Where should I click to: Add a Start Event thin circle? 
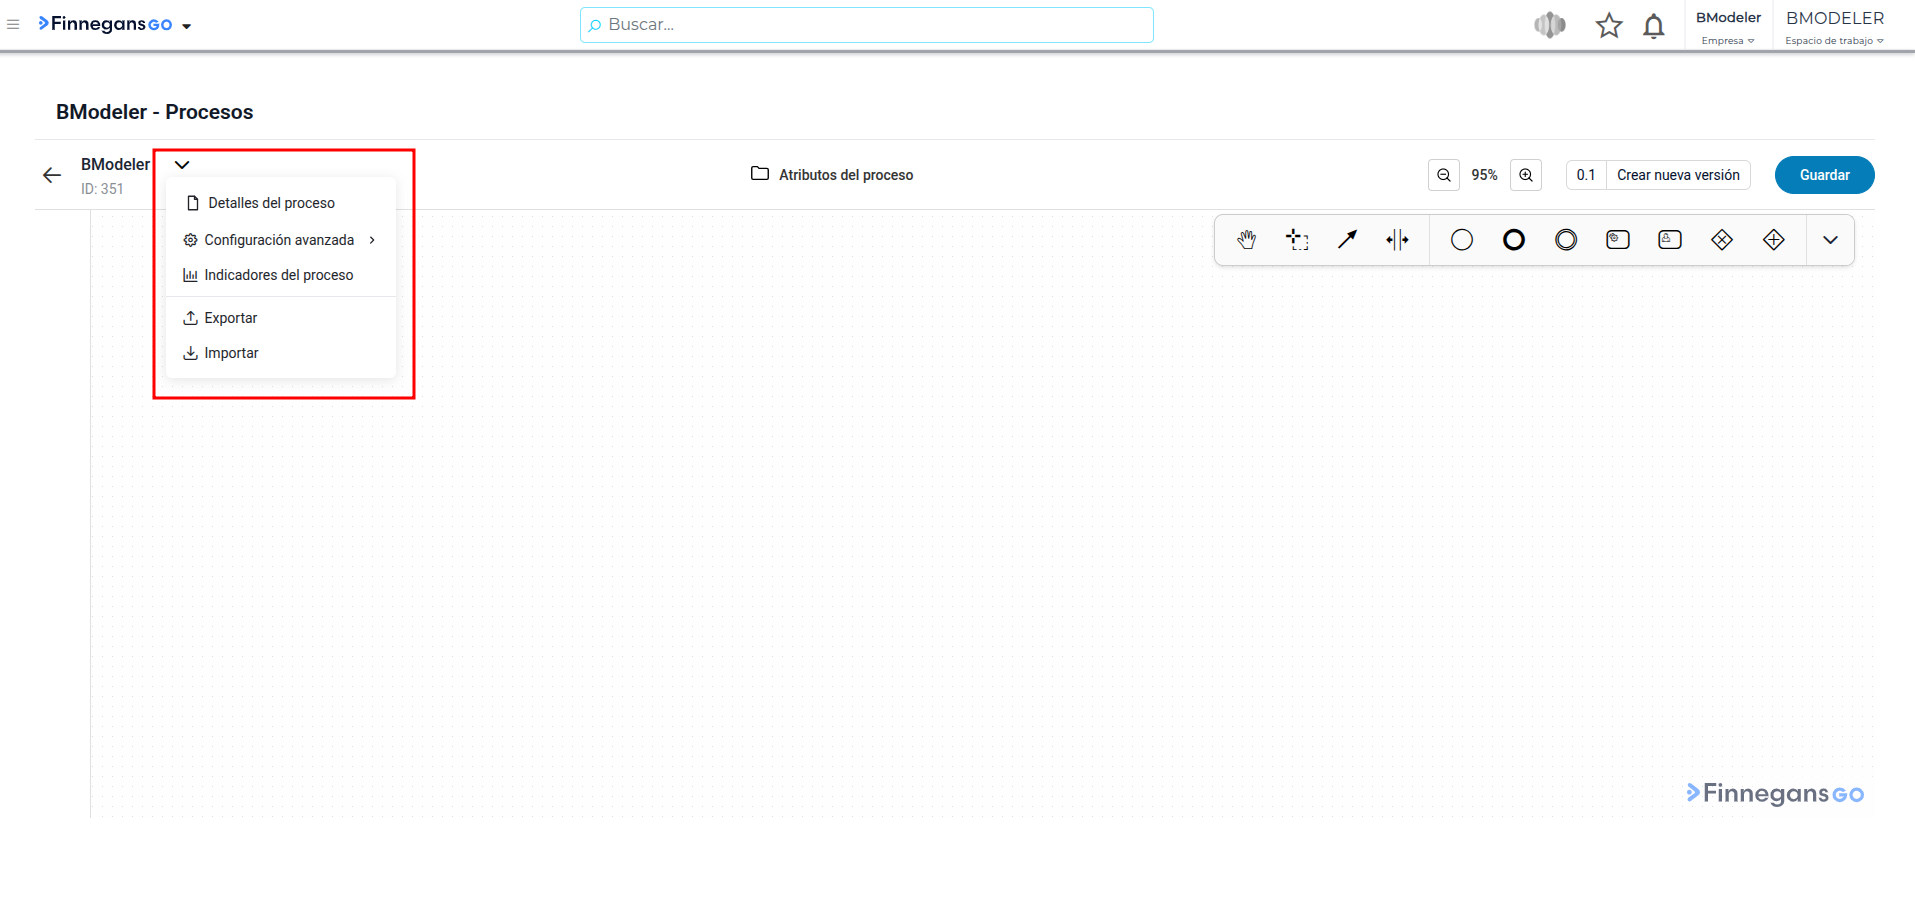point(1462,240)
